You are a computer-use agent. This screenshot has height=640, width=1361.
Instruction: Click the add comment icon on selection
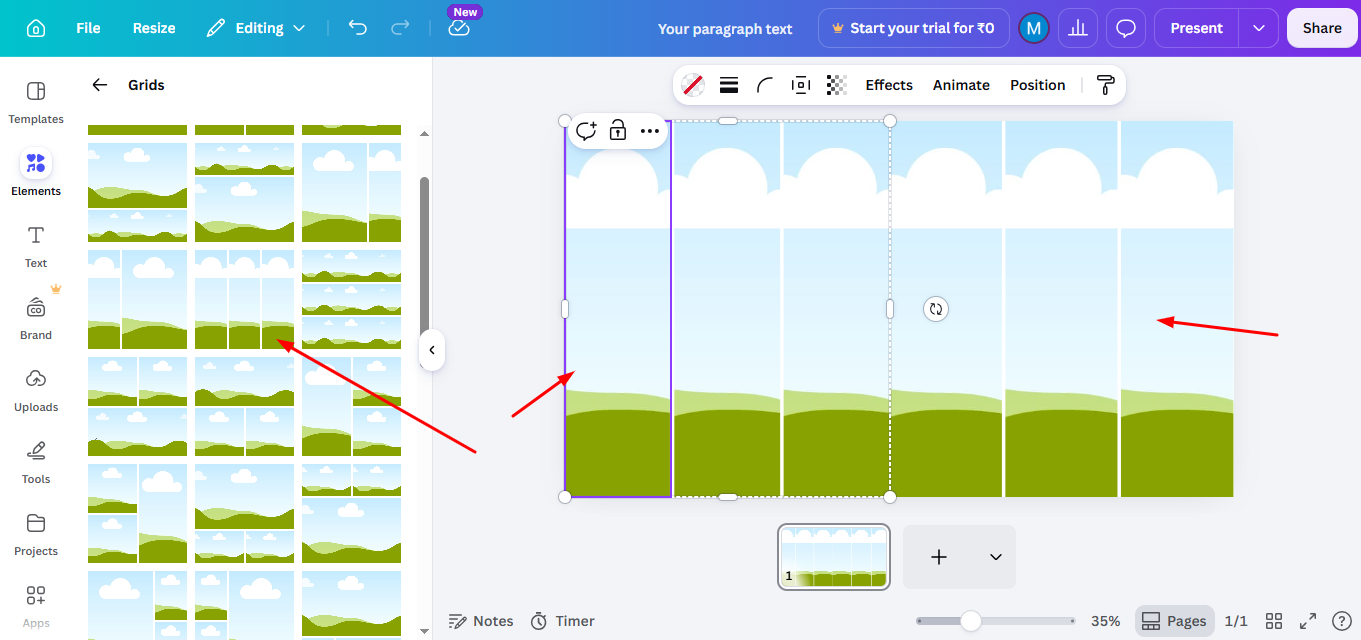tap(587, 130)
